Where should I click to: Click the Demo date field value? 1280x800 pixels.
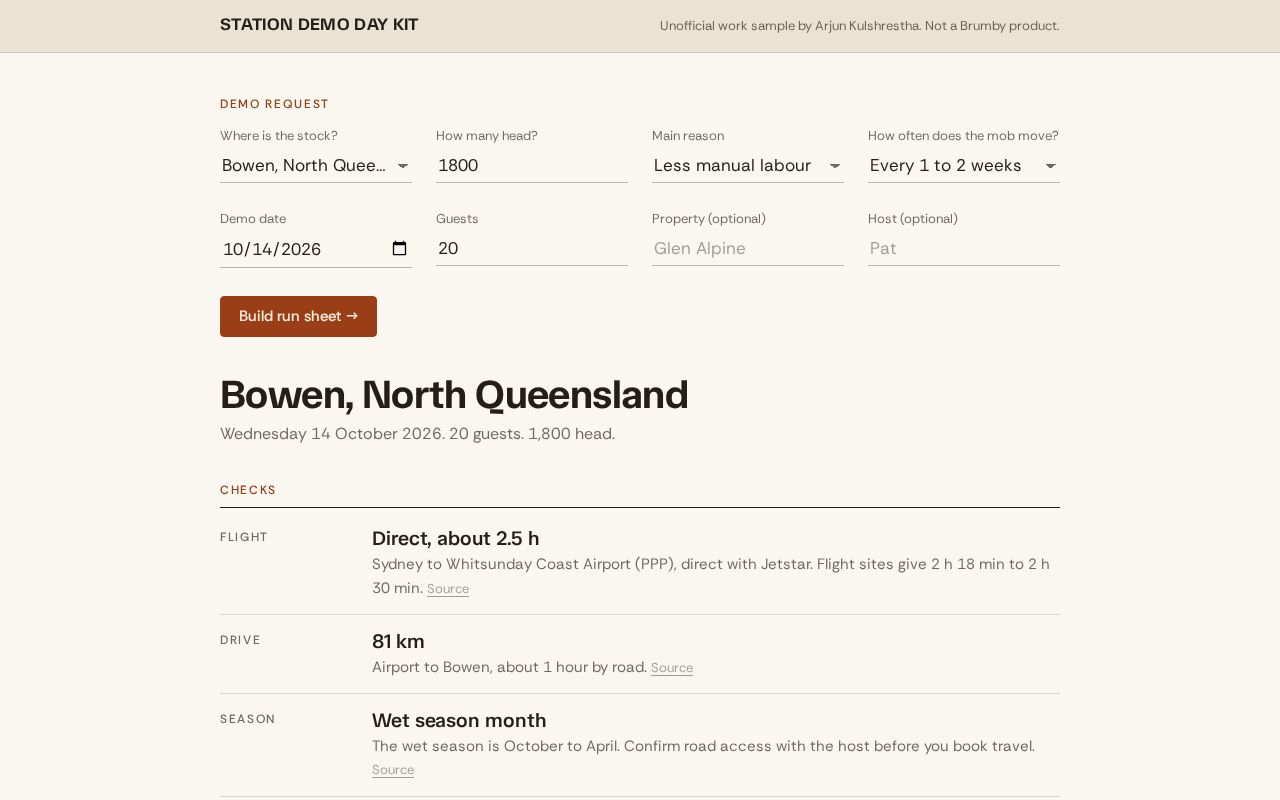[272, 249]
